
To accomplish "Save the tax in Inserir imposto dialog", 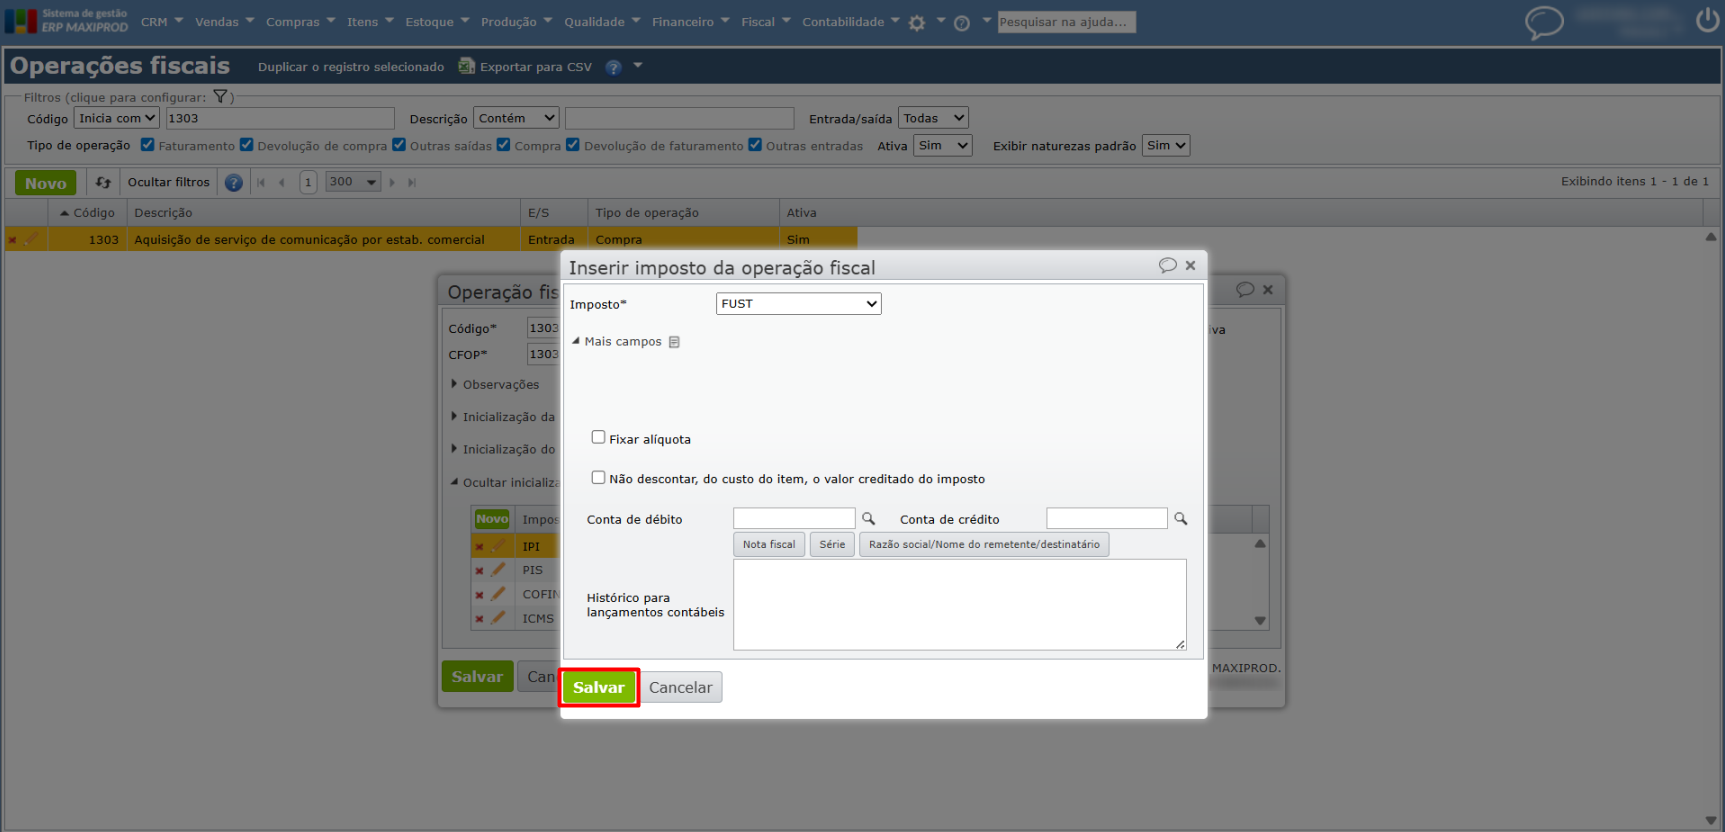I will pyautogui.click(x=599, y=688).
